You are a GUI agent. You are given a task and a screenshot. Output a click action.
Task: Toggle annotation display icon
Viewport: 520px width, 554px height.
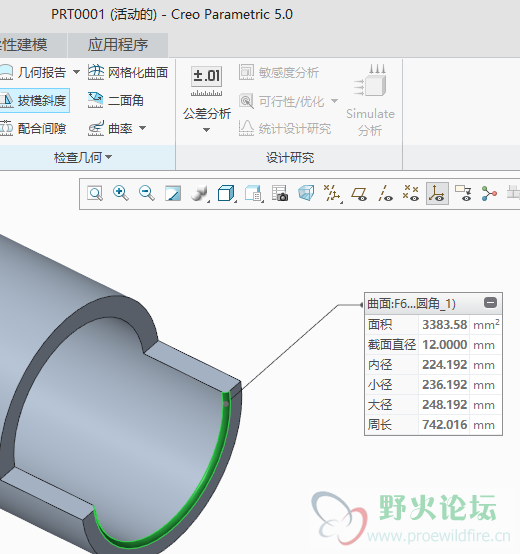point(463,193)
